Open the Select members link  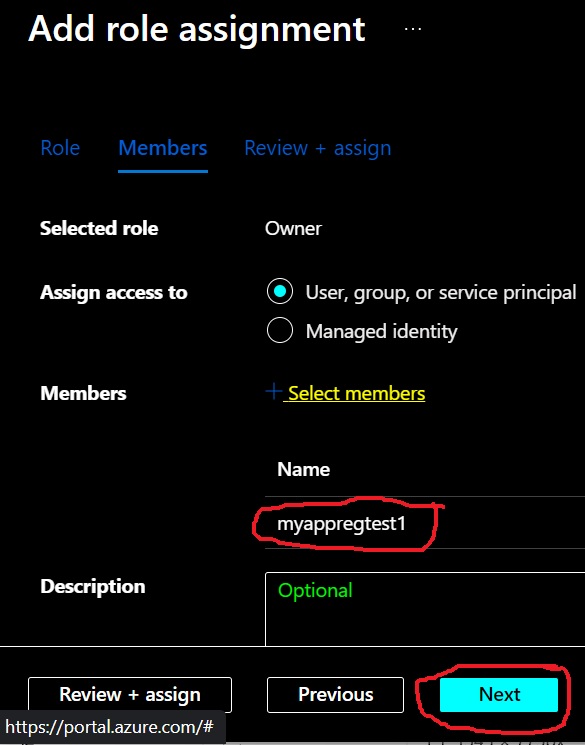(356, 393)
